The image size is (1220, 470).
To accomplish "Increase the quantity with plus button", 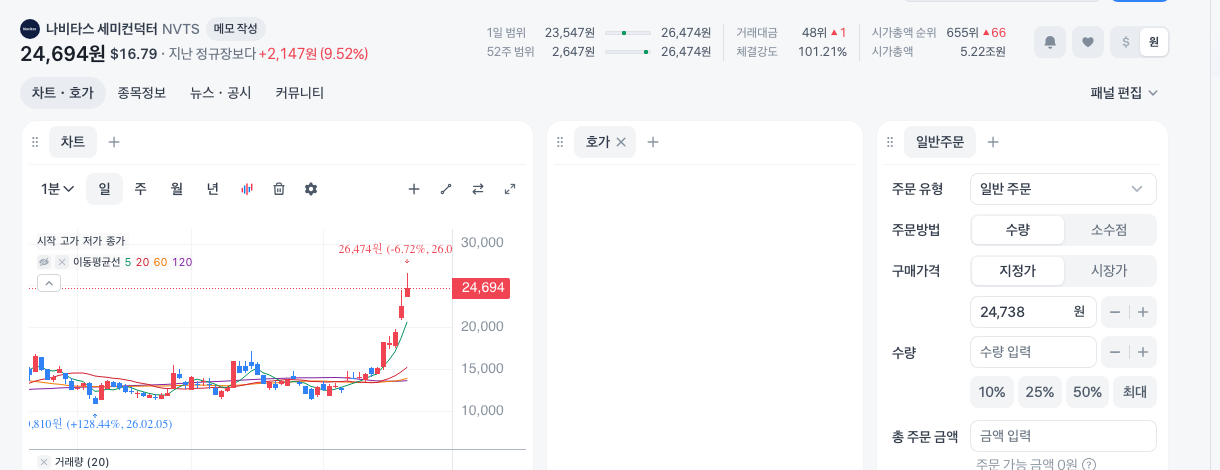I will (x=1143, y=352).
